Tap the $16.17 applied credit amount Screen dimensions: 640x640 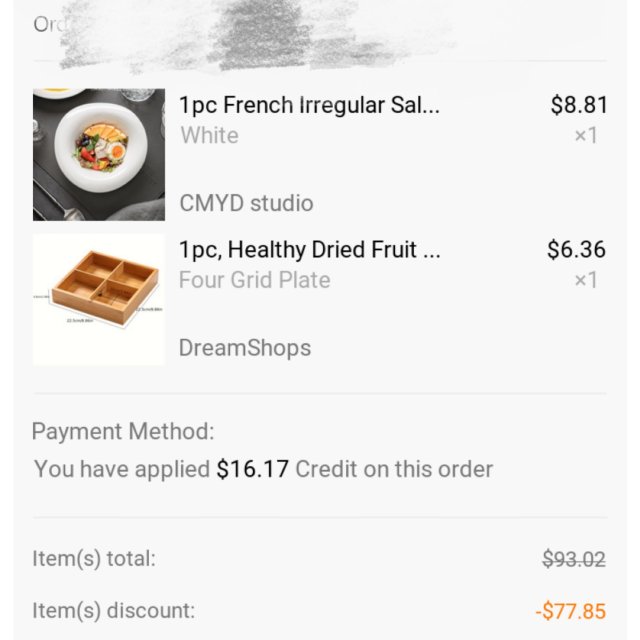252,469
